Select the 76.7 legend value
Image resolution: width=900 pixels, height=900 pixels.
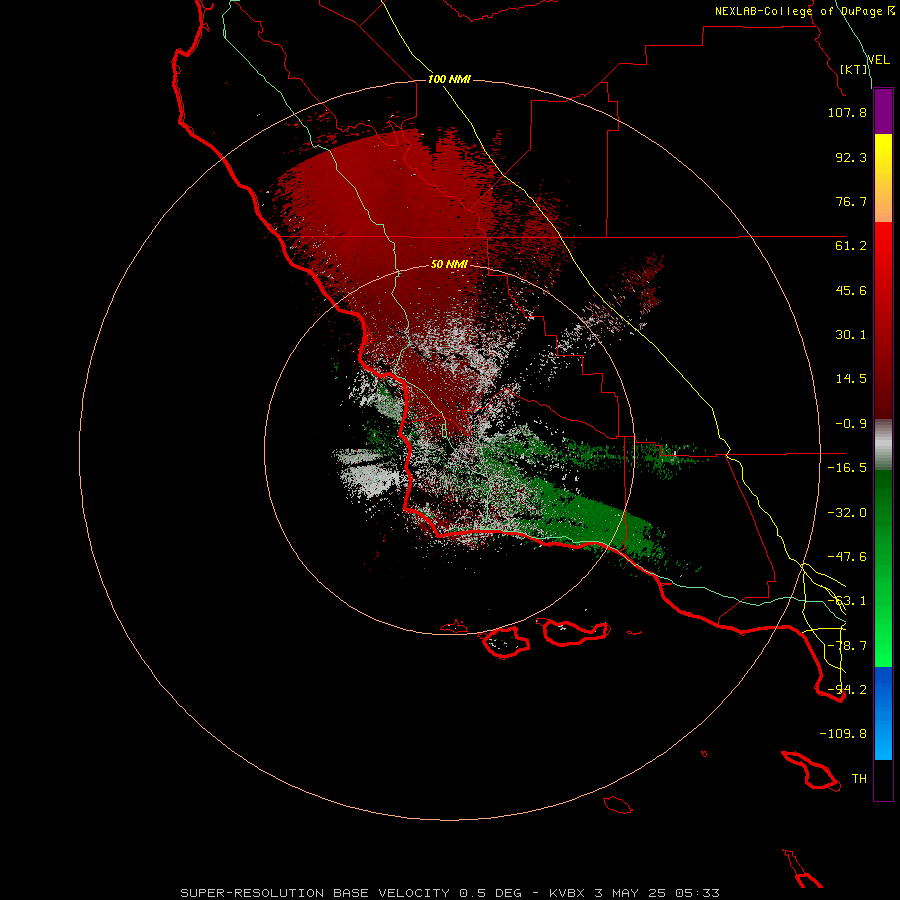[x=851, y=201]
